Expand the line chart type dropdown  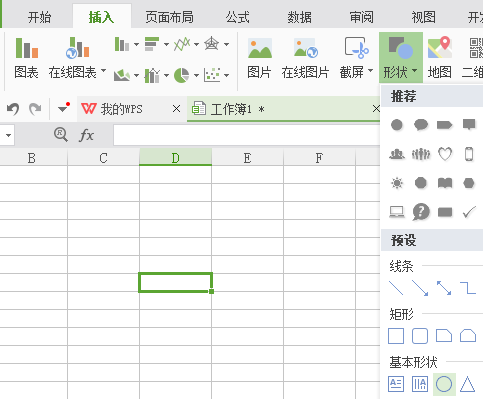(196, 44)
